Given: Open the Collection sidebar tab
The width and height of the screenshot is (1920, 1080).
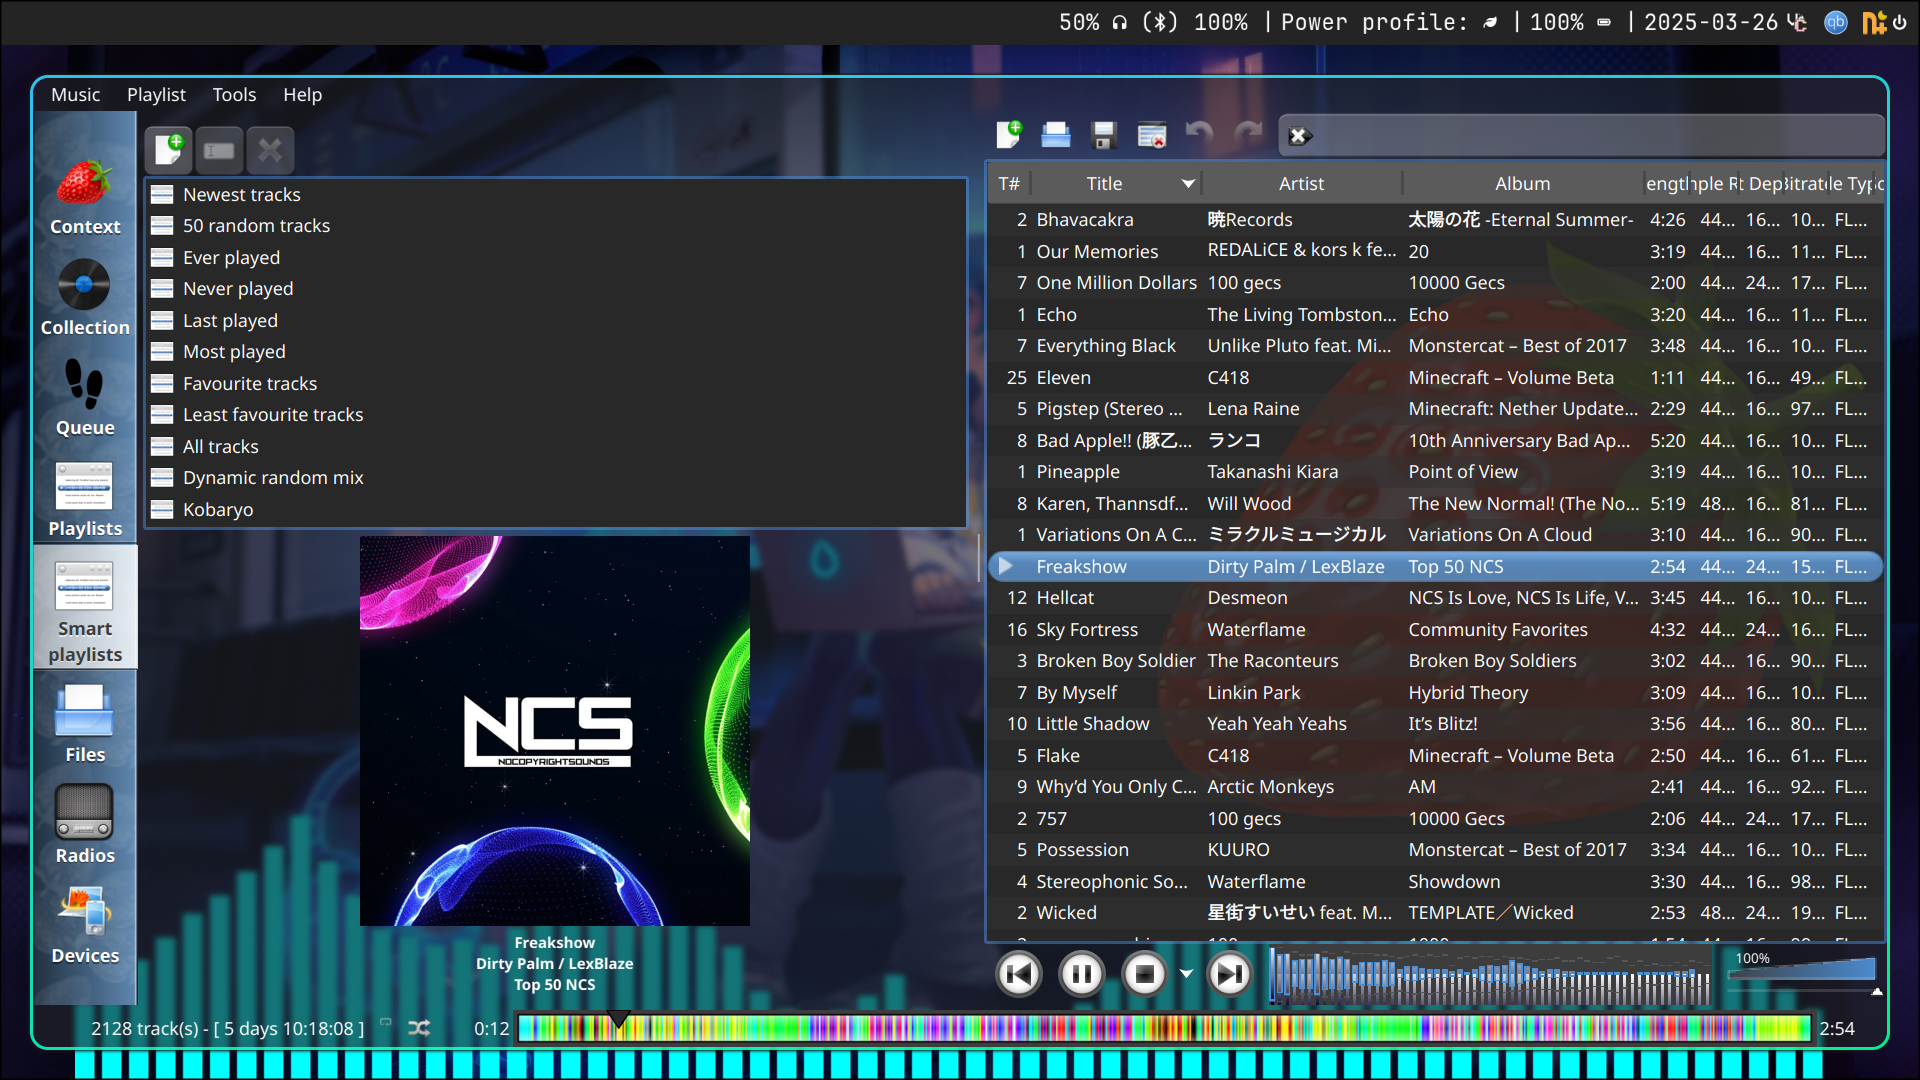Looking at the screenshot, I should tap(85, 297).
